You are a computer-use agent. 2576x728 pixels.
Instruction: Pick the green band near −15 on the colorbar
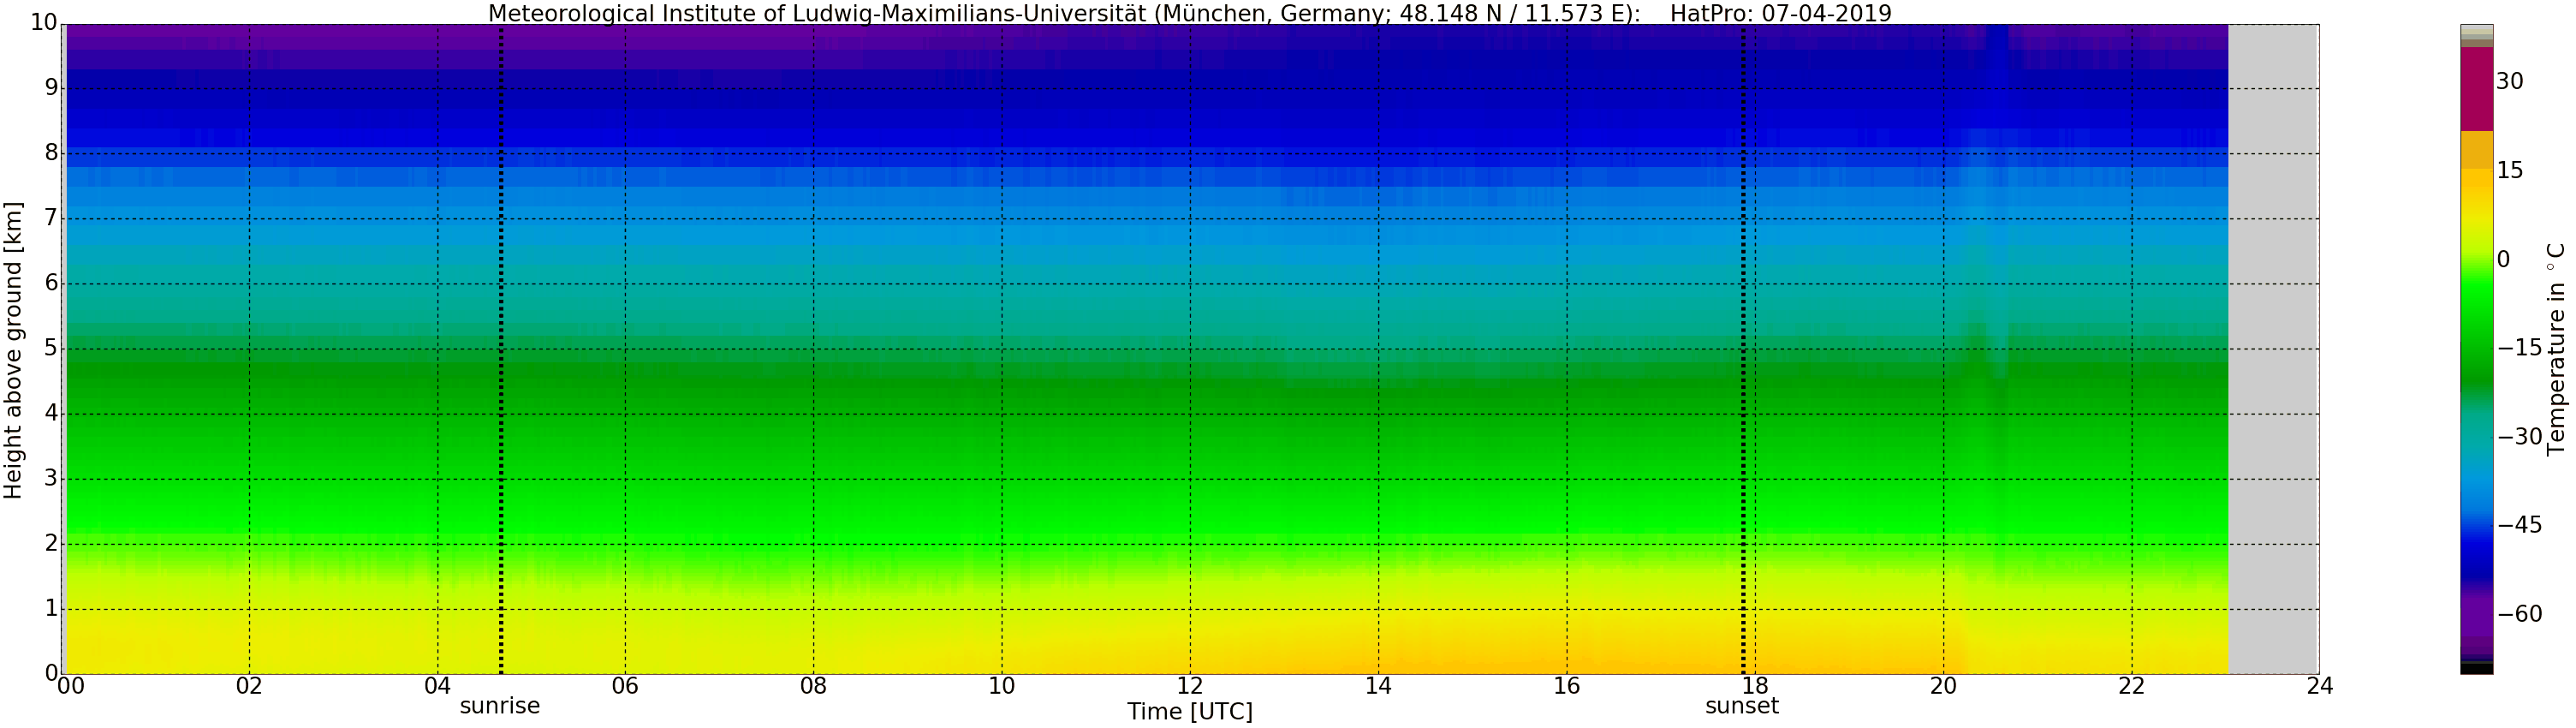tap(2476, 350)
